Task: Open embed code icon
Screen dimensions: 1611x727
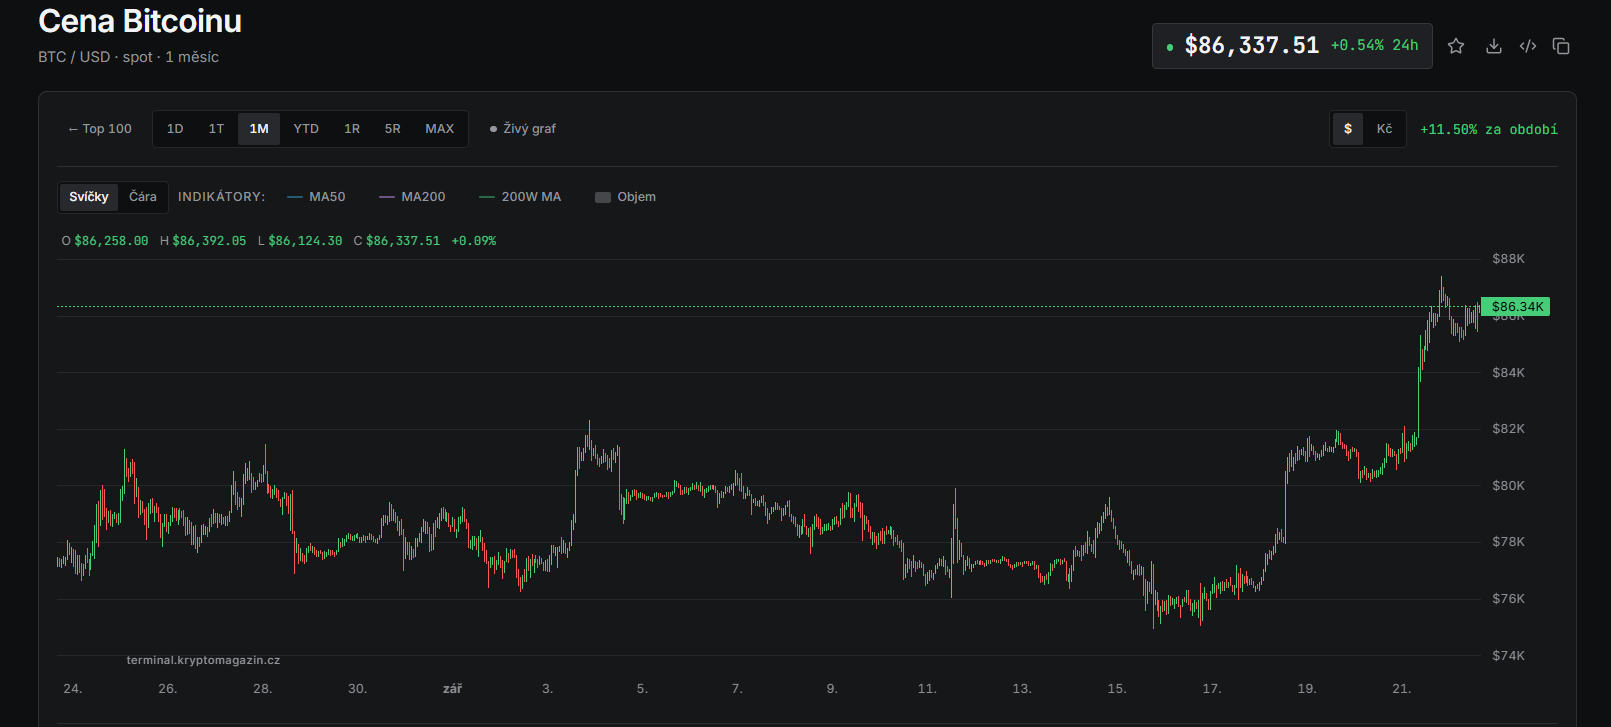Action: tap(1528, 46)
